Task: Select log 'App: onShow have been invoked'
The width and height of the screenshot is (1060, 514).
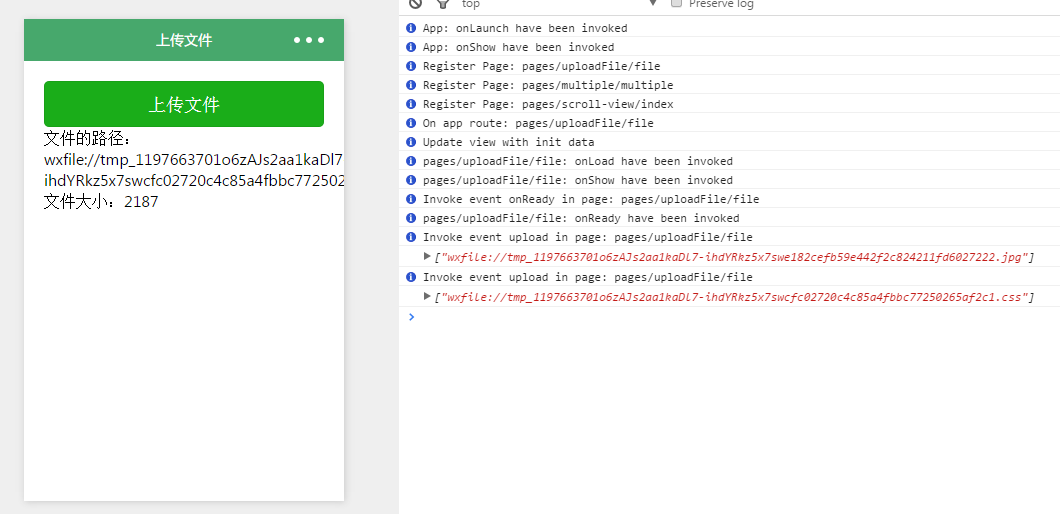Action: pyautogui.click(x=519, y=47)
